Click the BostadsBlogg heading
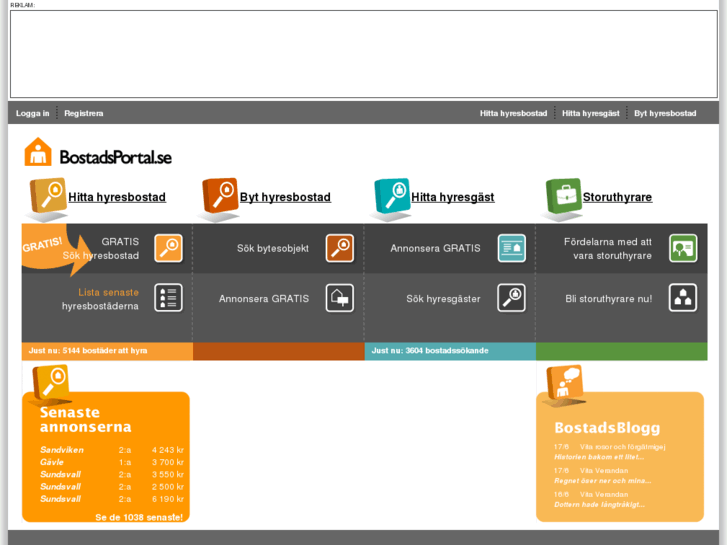 pos(607,428)
